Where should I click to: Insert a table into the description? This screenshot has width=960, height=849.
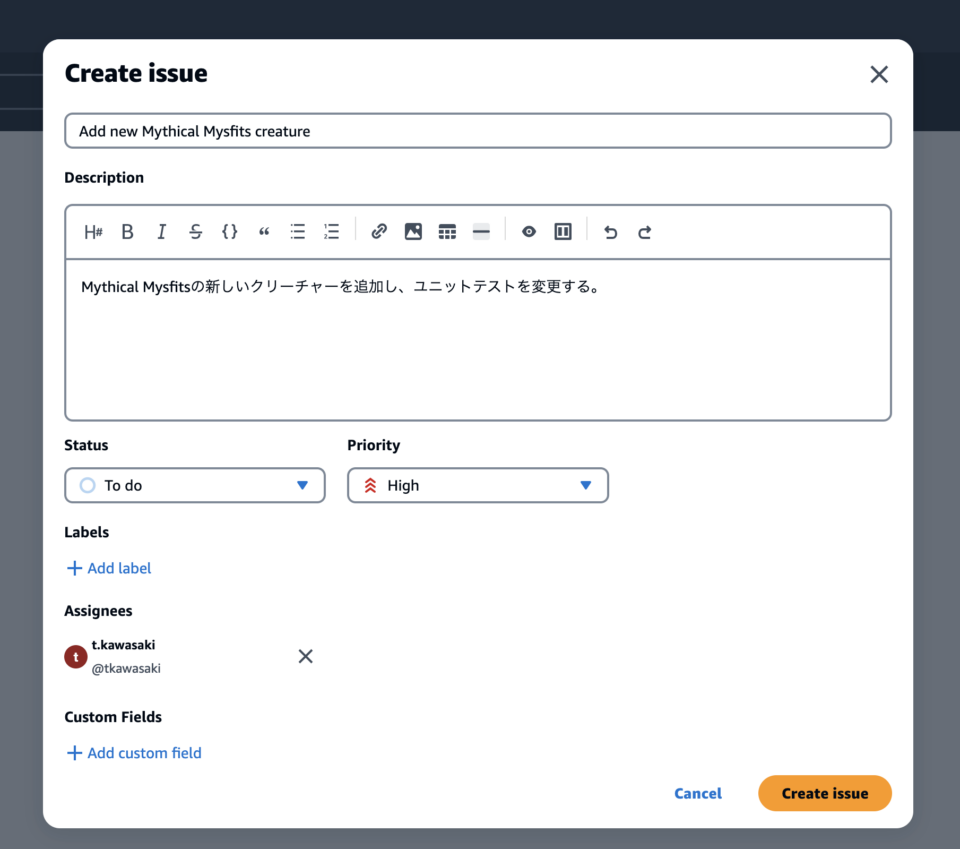[x=447, y=231]
